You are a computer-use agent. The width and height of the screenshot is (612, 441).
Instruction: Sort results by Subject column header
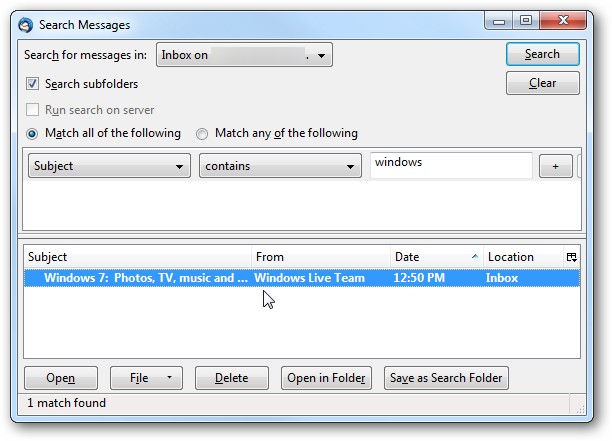[137, 257]
